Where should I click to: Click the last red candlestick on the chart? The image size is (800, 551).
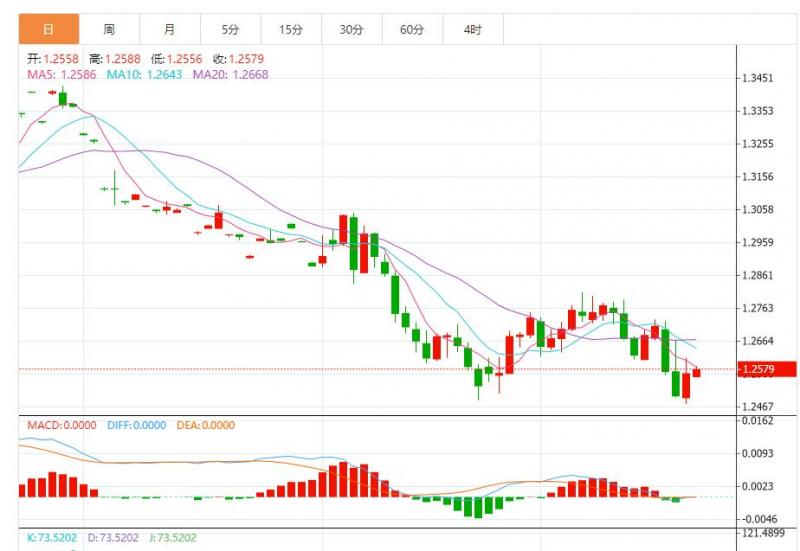coord(696,373)
